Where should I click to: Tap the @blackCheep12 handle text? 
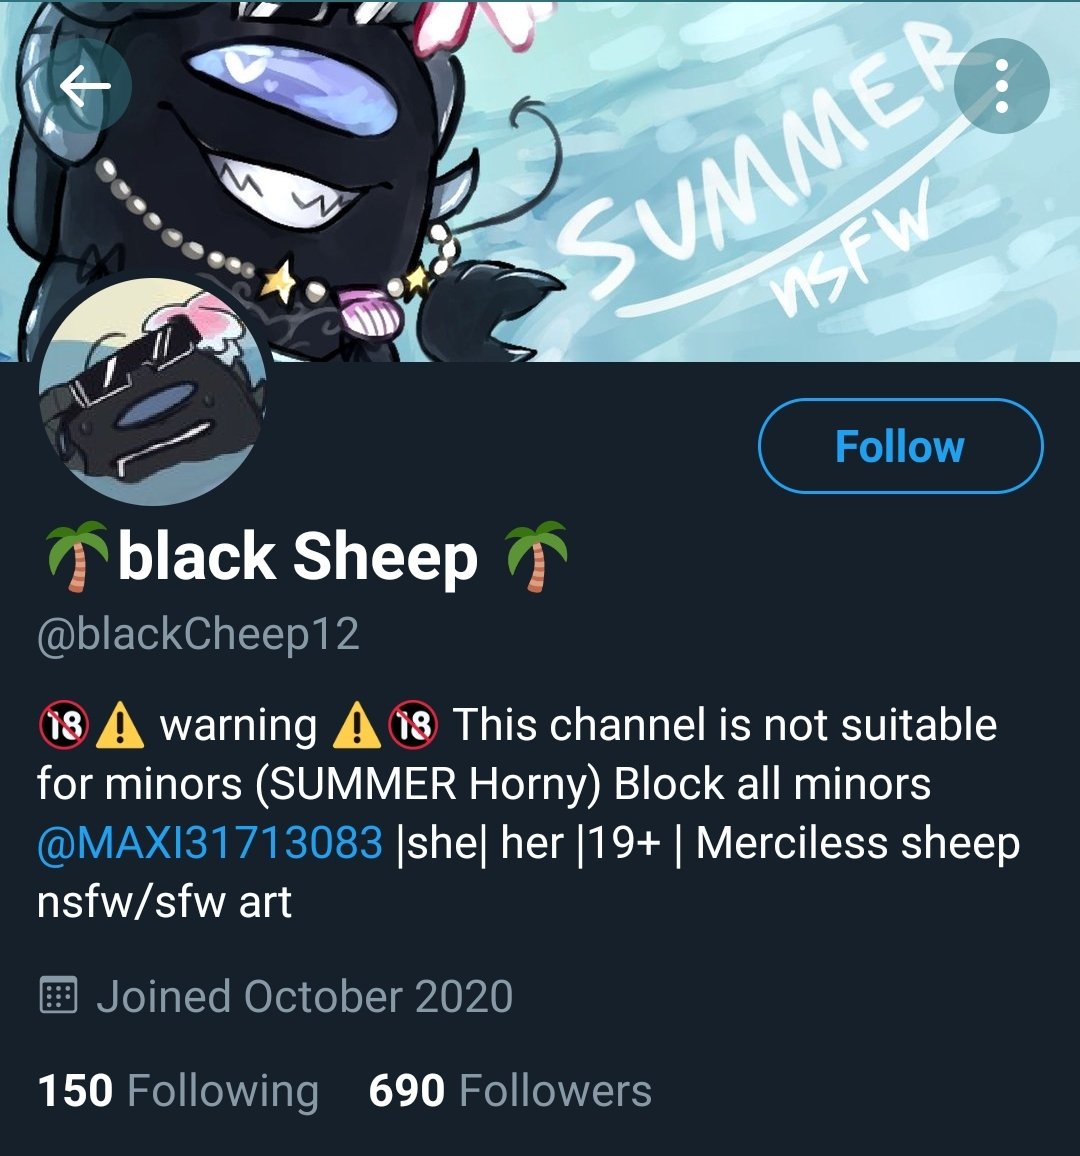coord(198,634)
